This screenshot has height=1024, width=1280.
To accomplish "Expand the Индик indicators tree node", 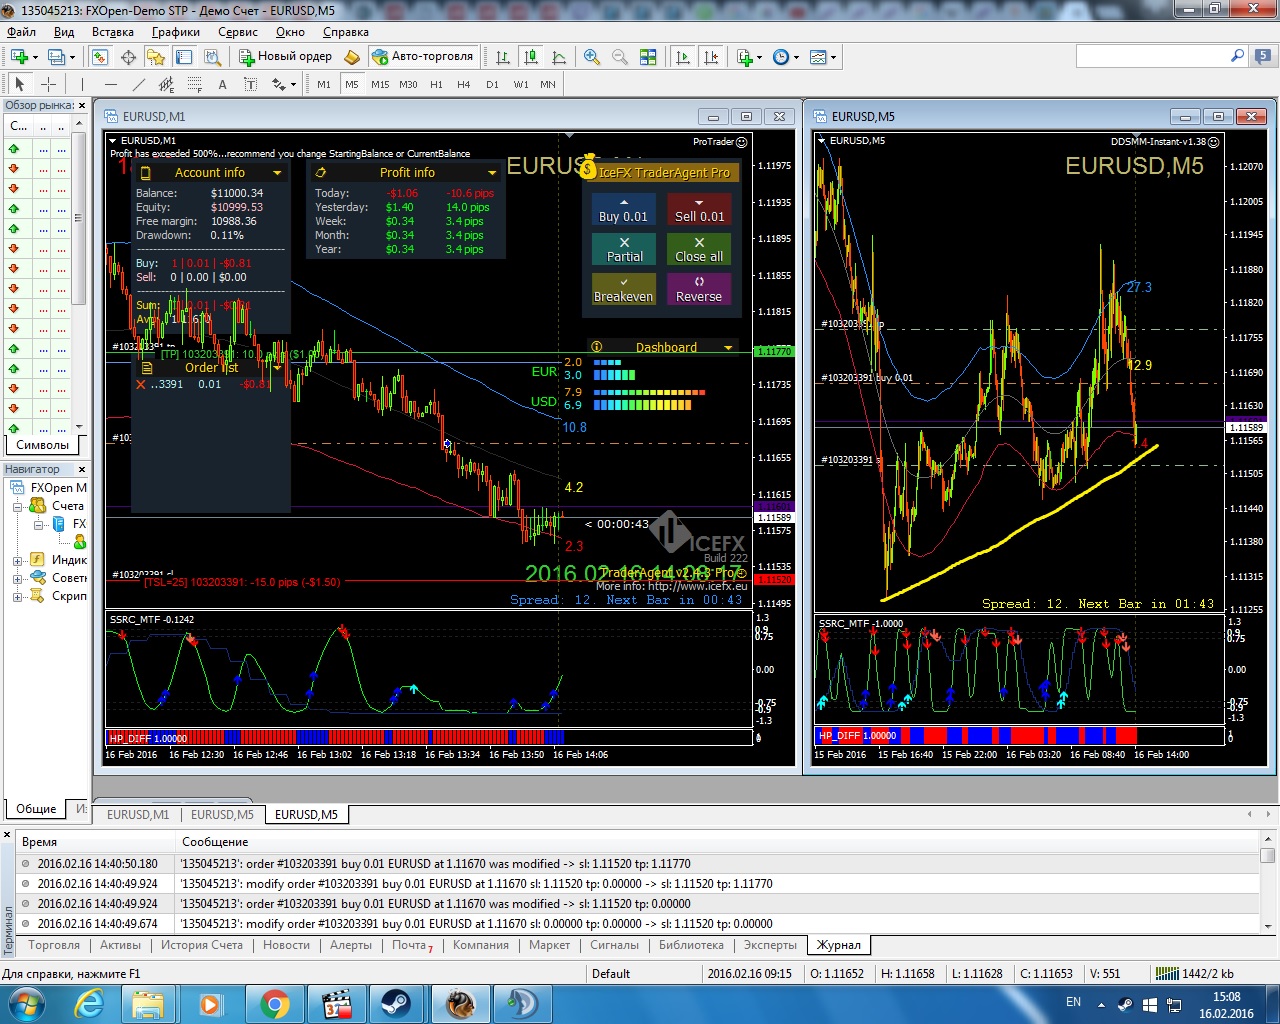I will [x=17, y=561].
